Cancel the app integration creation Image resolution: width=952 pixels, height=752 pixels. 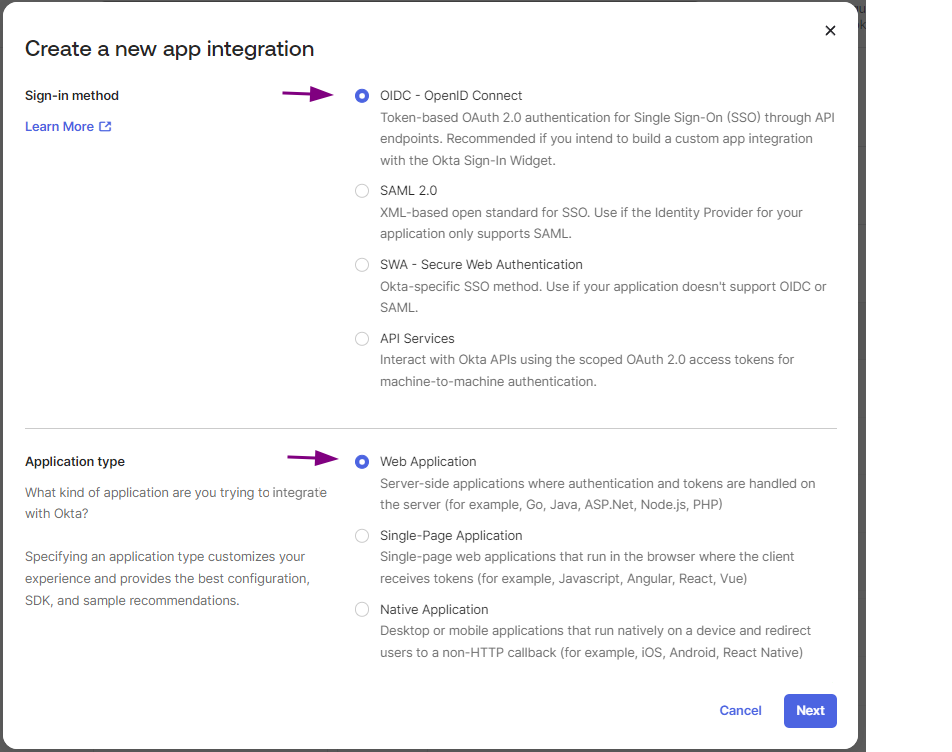[x=740, y=710]
